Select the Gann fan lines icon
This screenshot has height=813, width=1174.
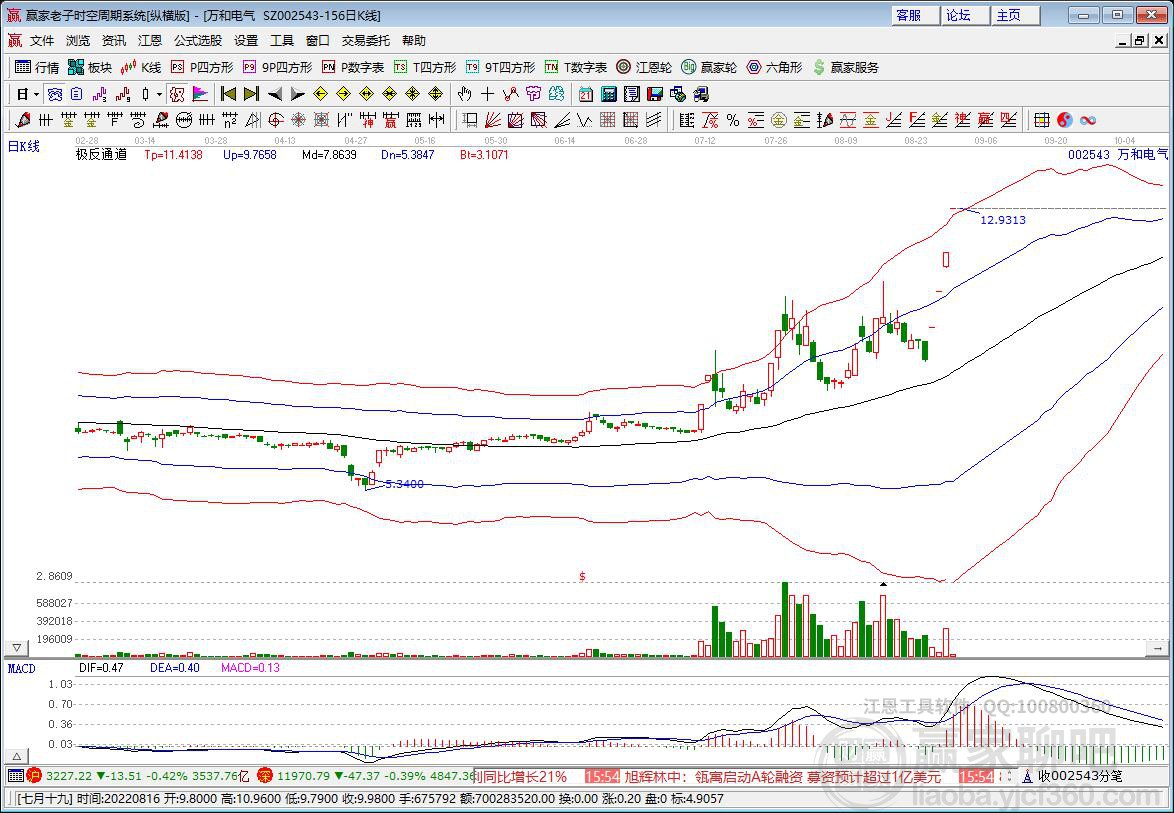pos(493,120)
